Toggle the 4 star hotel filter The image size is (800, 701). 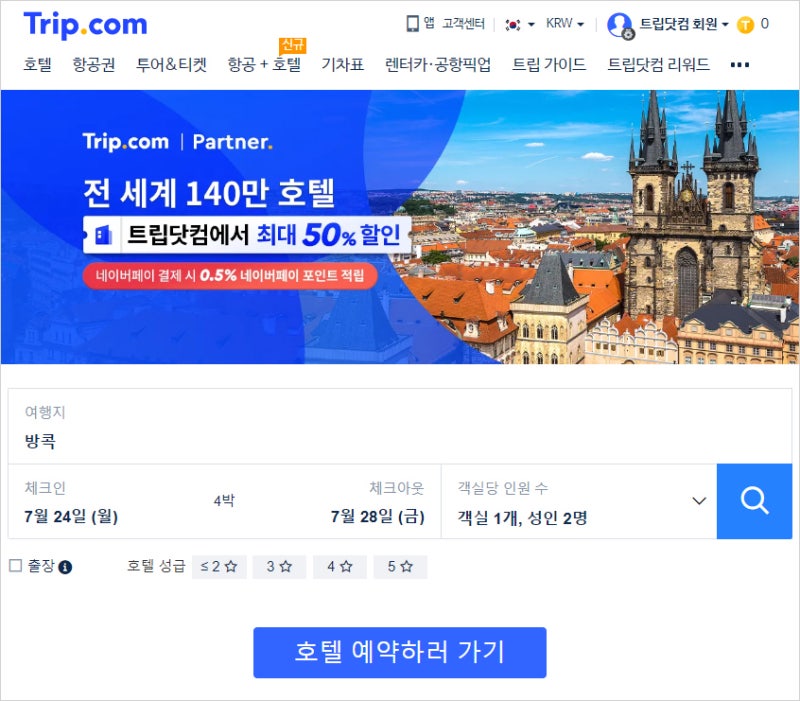[340, 567]
